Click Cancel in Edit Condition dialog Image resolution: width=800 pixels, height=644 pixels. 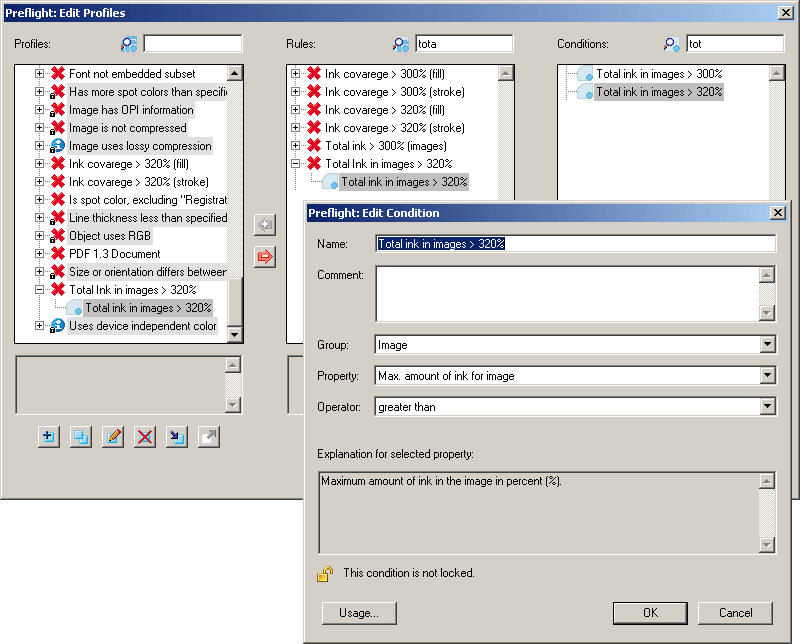(x=735, y=613)
